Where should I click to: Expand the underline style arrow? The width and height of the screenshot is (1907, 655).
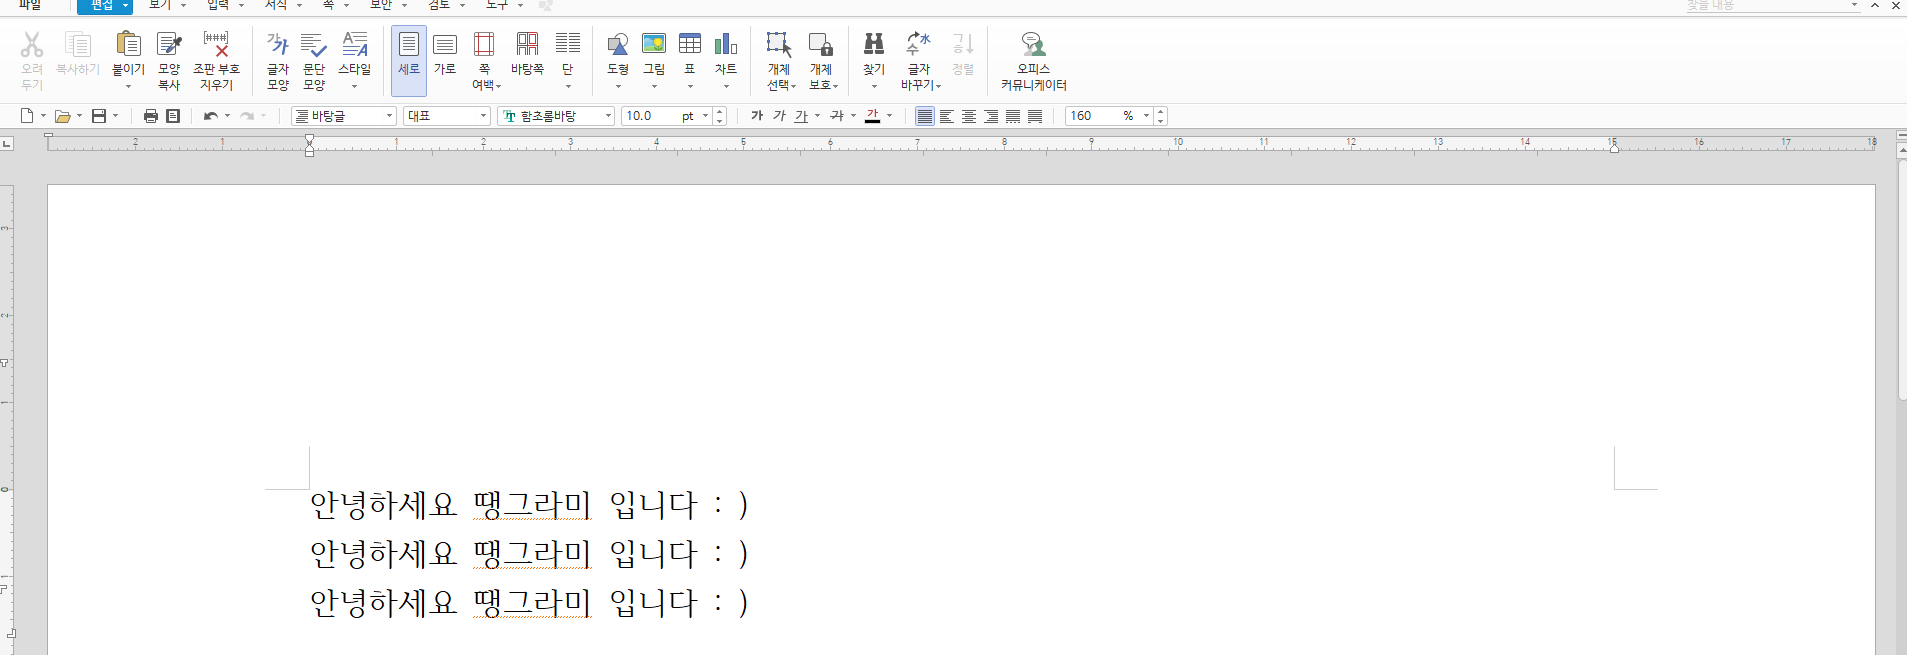pyautogui.click(x=817, y=116)
